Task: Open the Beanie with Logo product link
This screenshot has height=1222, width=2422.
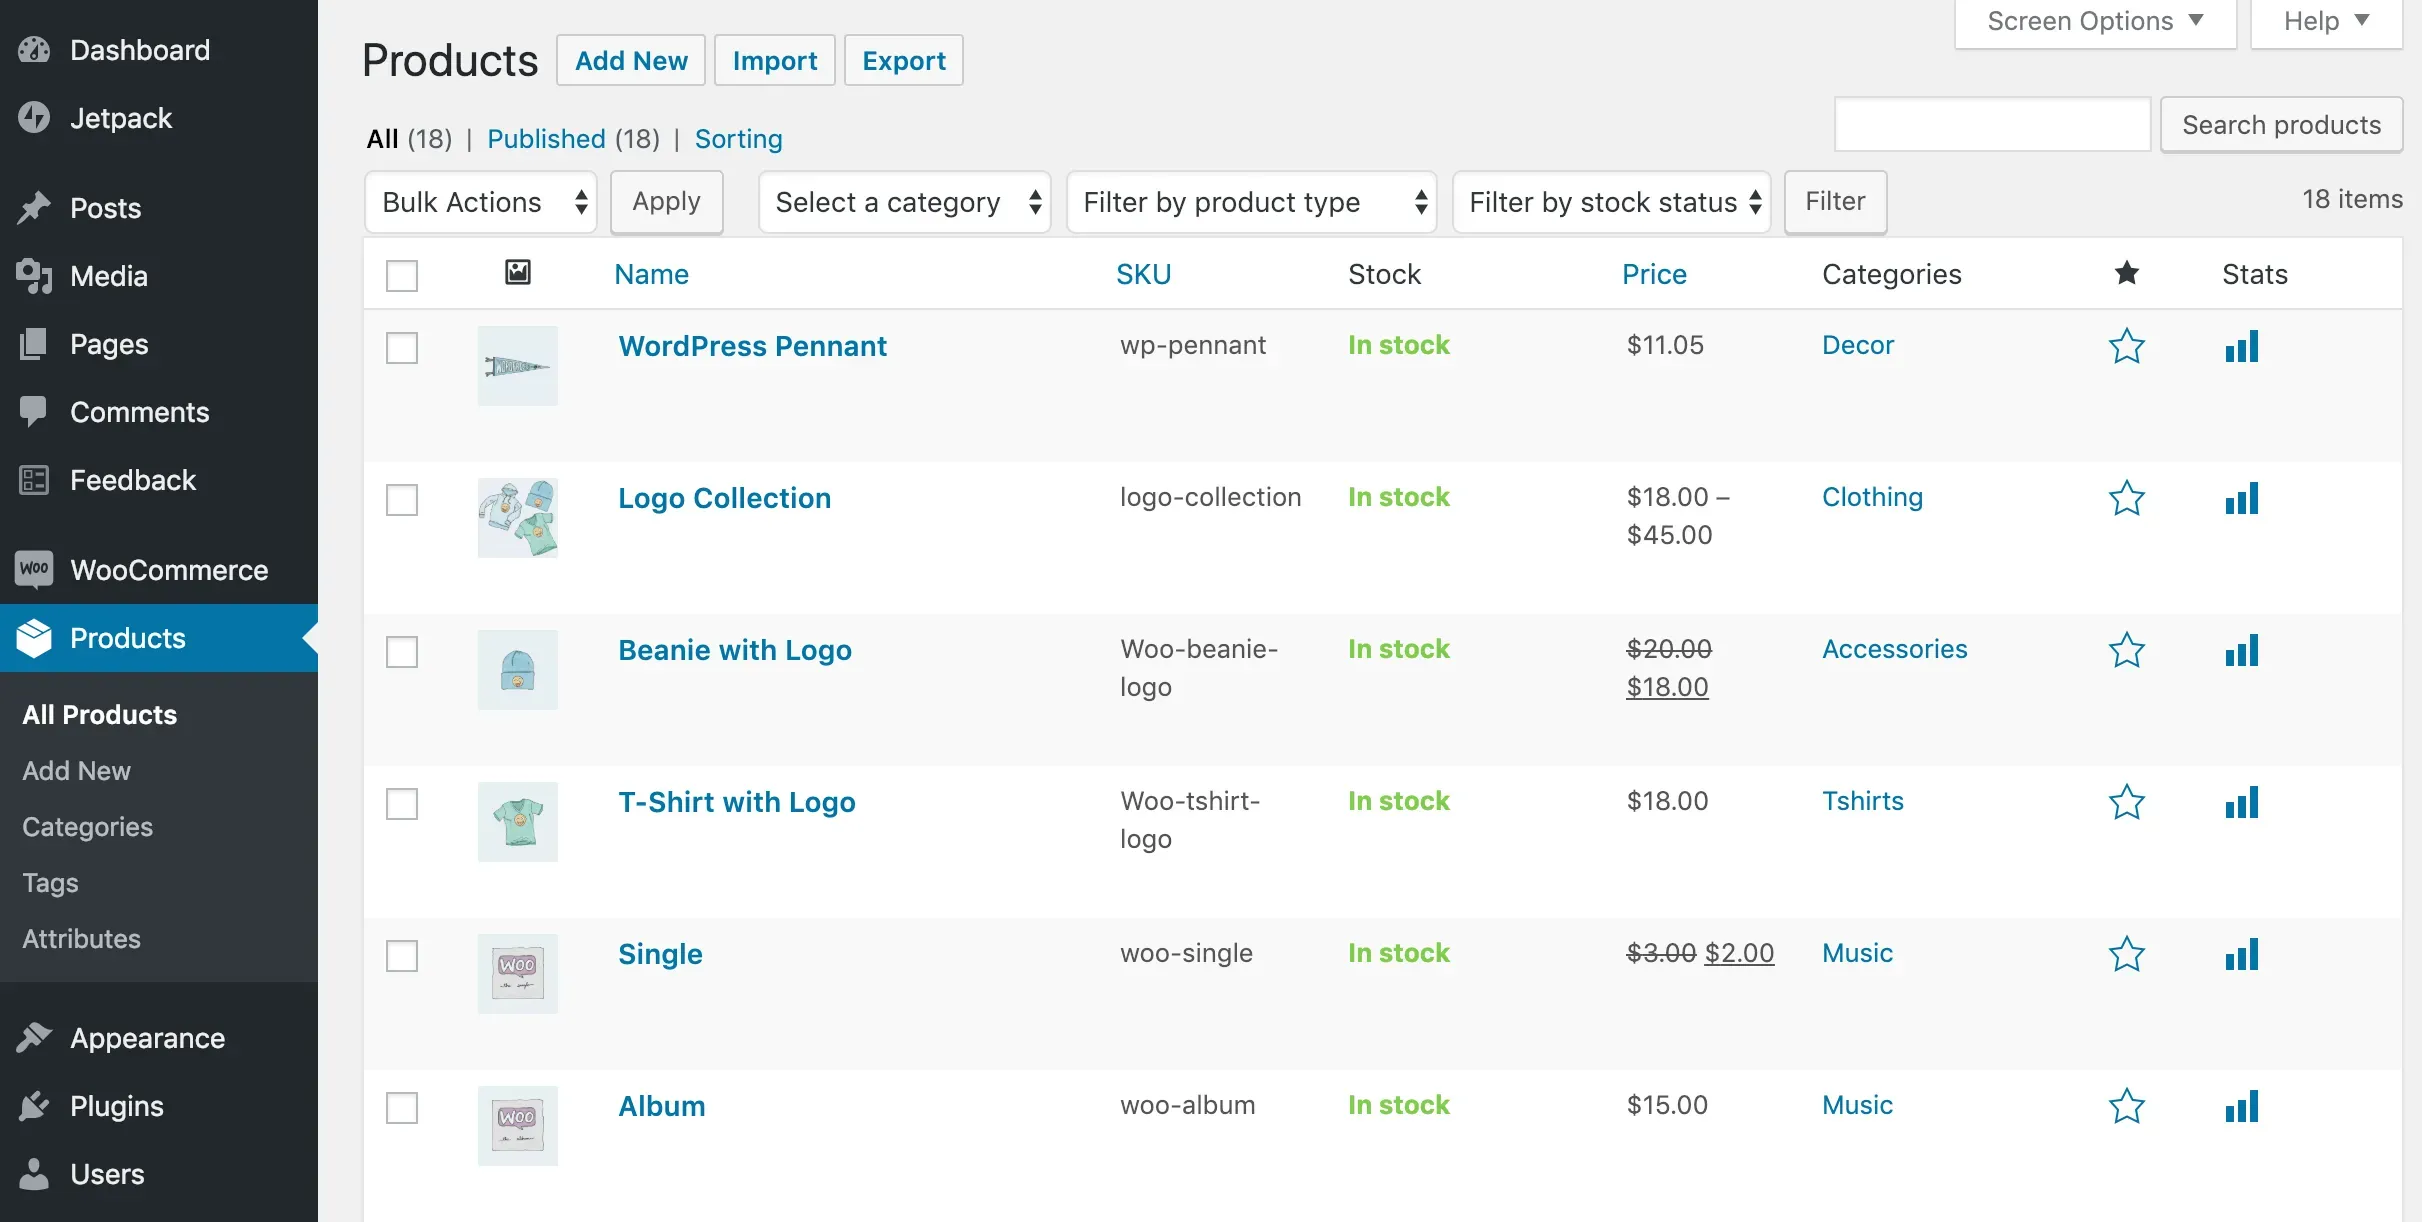Action: [734, 650]
